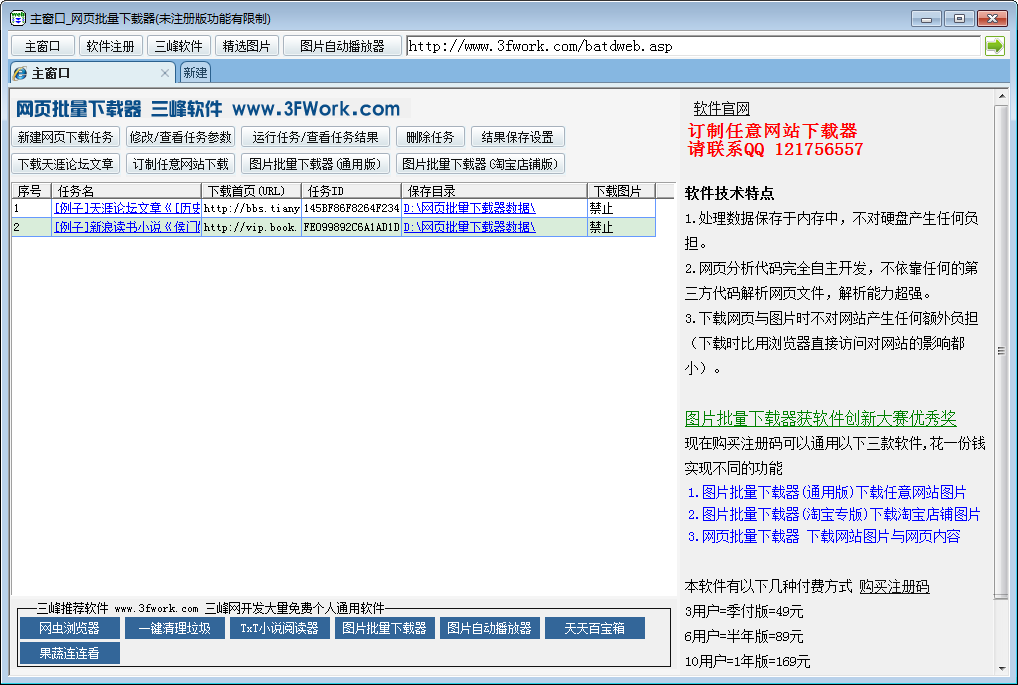Open link 1 图片批量下载器(通用版)
Image resolution: width=1018 pixels, height=685 pixels.
[x=826, y=492]
